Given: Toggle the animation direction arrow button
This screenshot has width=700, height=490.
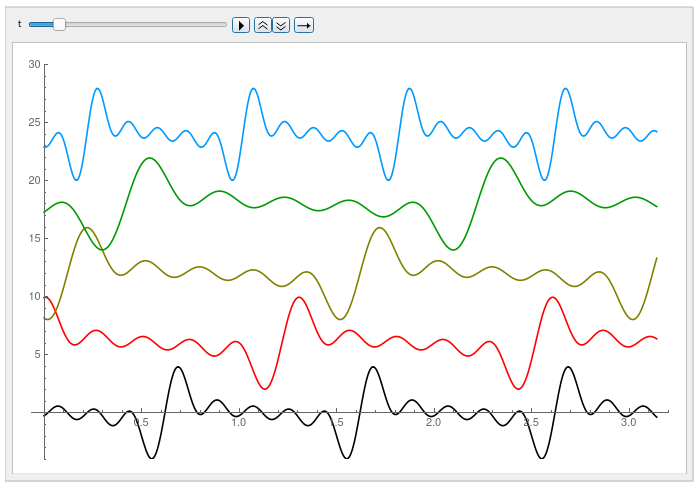Looking at the screenshot, I should [304, 25].
